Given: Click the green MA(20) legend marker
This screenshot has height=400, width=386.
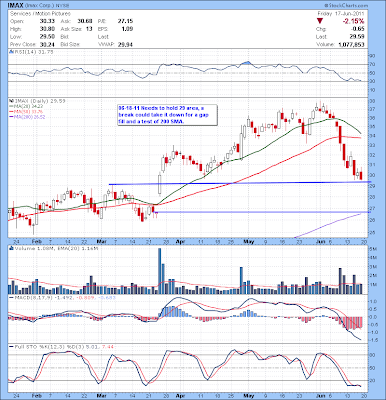Looking at the screenshot, I should point(11,106).
